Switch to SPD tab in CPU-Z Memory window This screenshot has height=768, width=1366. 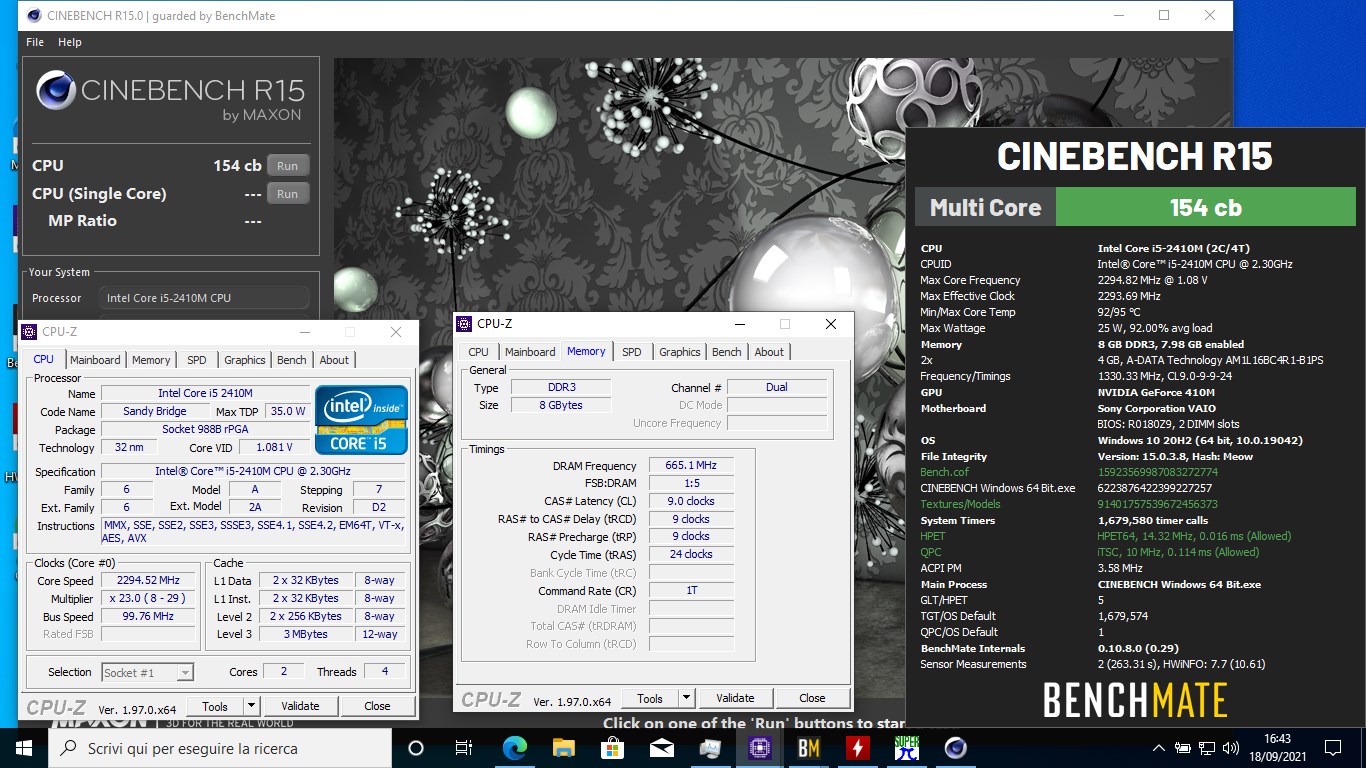pyautogui.click(x=632, y=352)
